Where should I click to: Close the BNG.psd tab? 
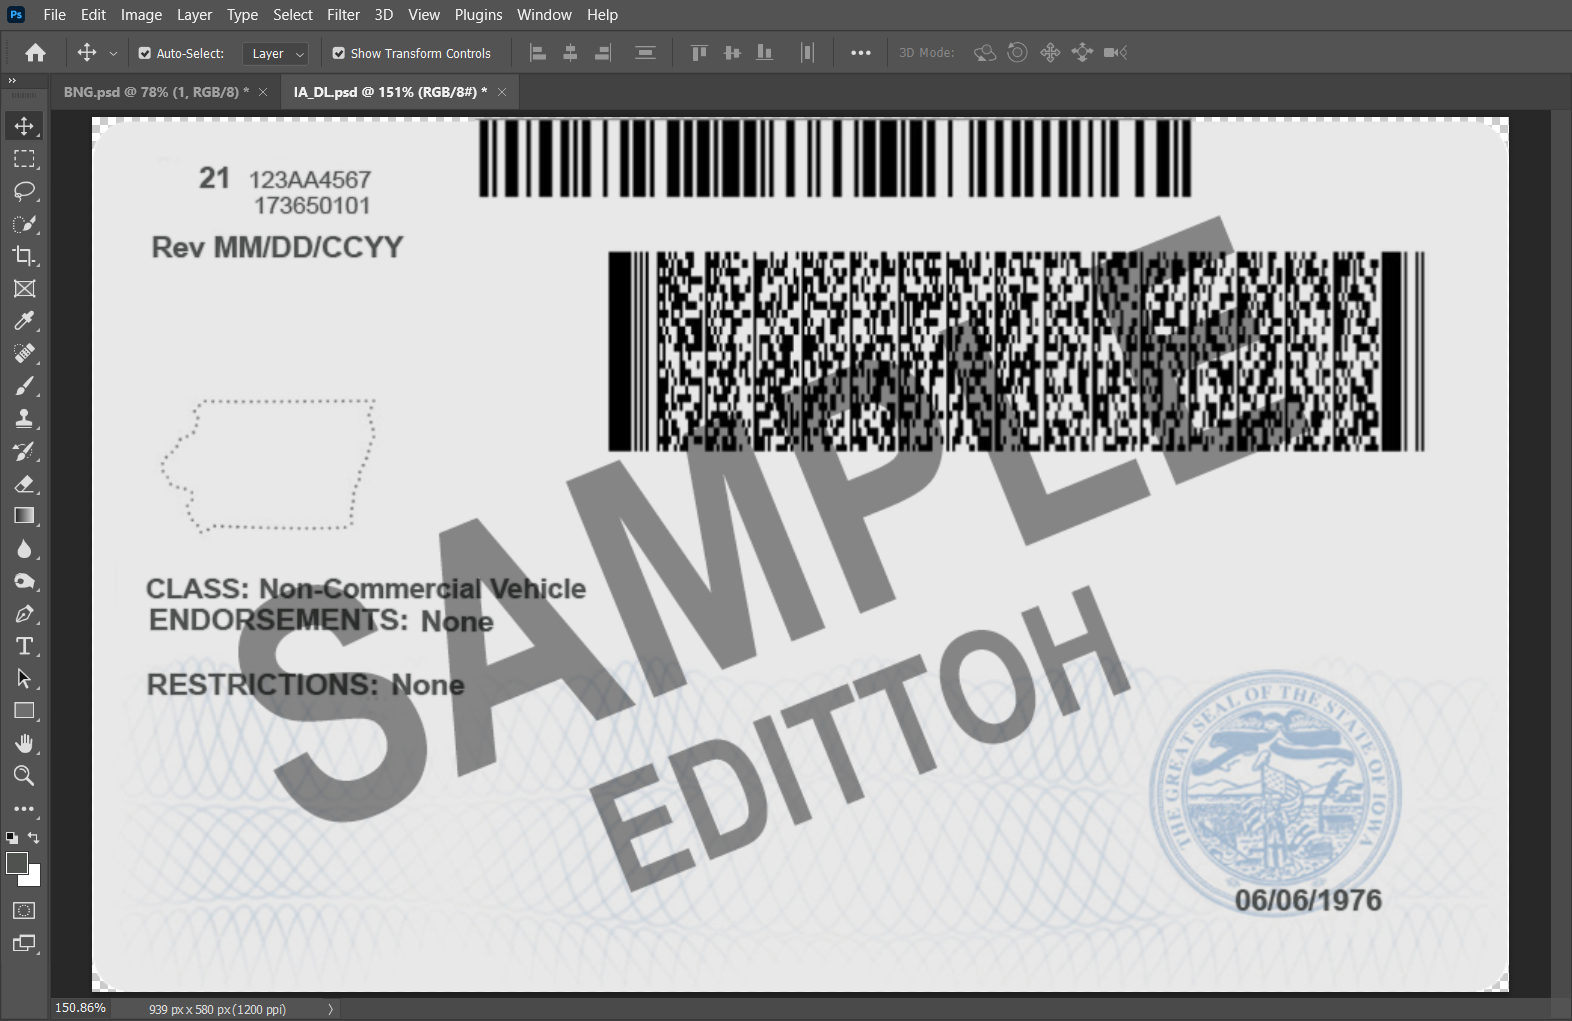[263, 92]
